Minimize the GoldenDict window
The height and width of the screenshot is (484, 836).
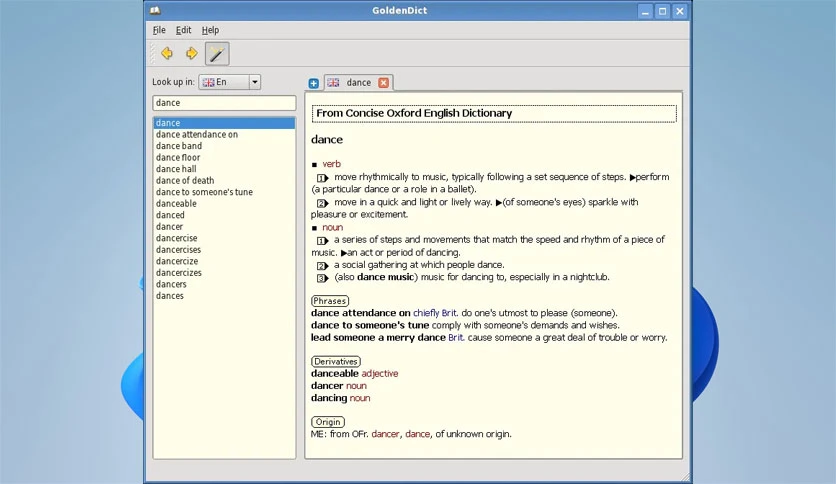coord(645,11)
